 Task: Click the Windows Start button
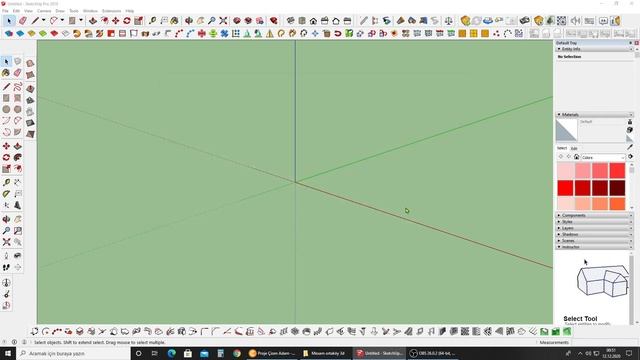8,353
